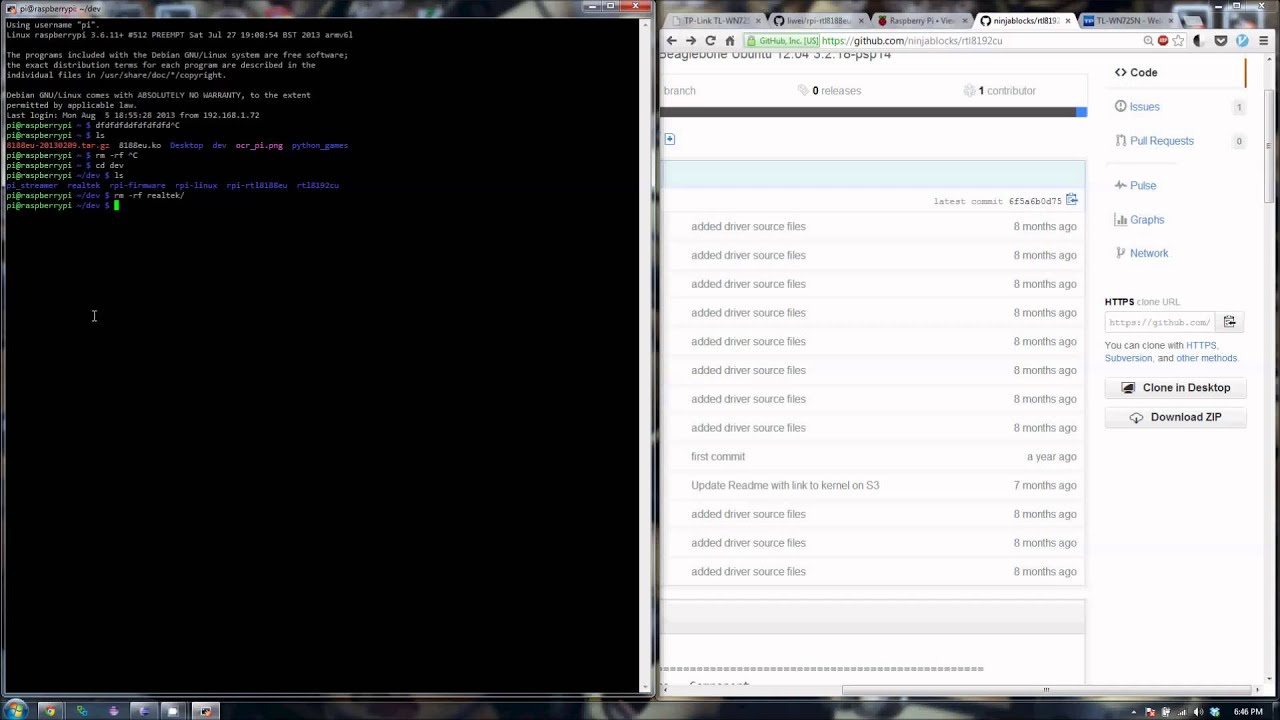Click the zoom magnifier icon in address bar
This screenshot has width=1280, height=720.
tap(1148, 41)
